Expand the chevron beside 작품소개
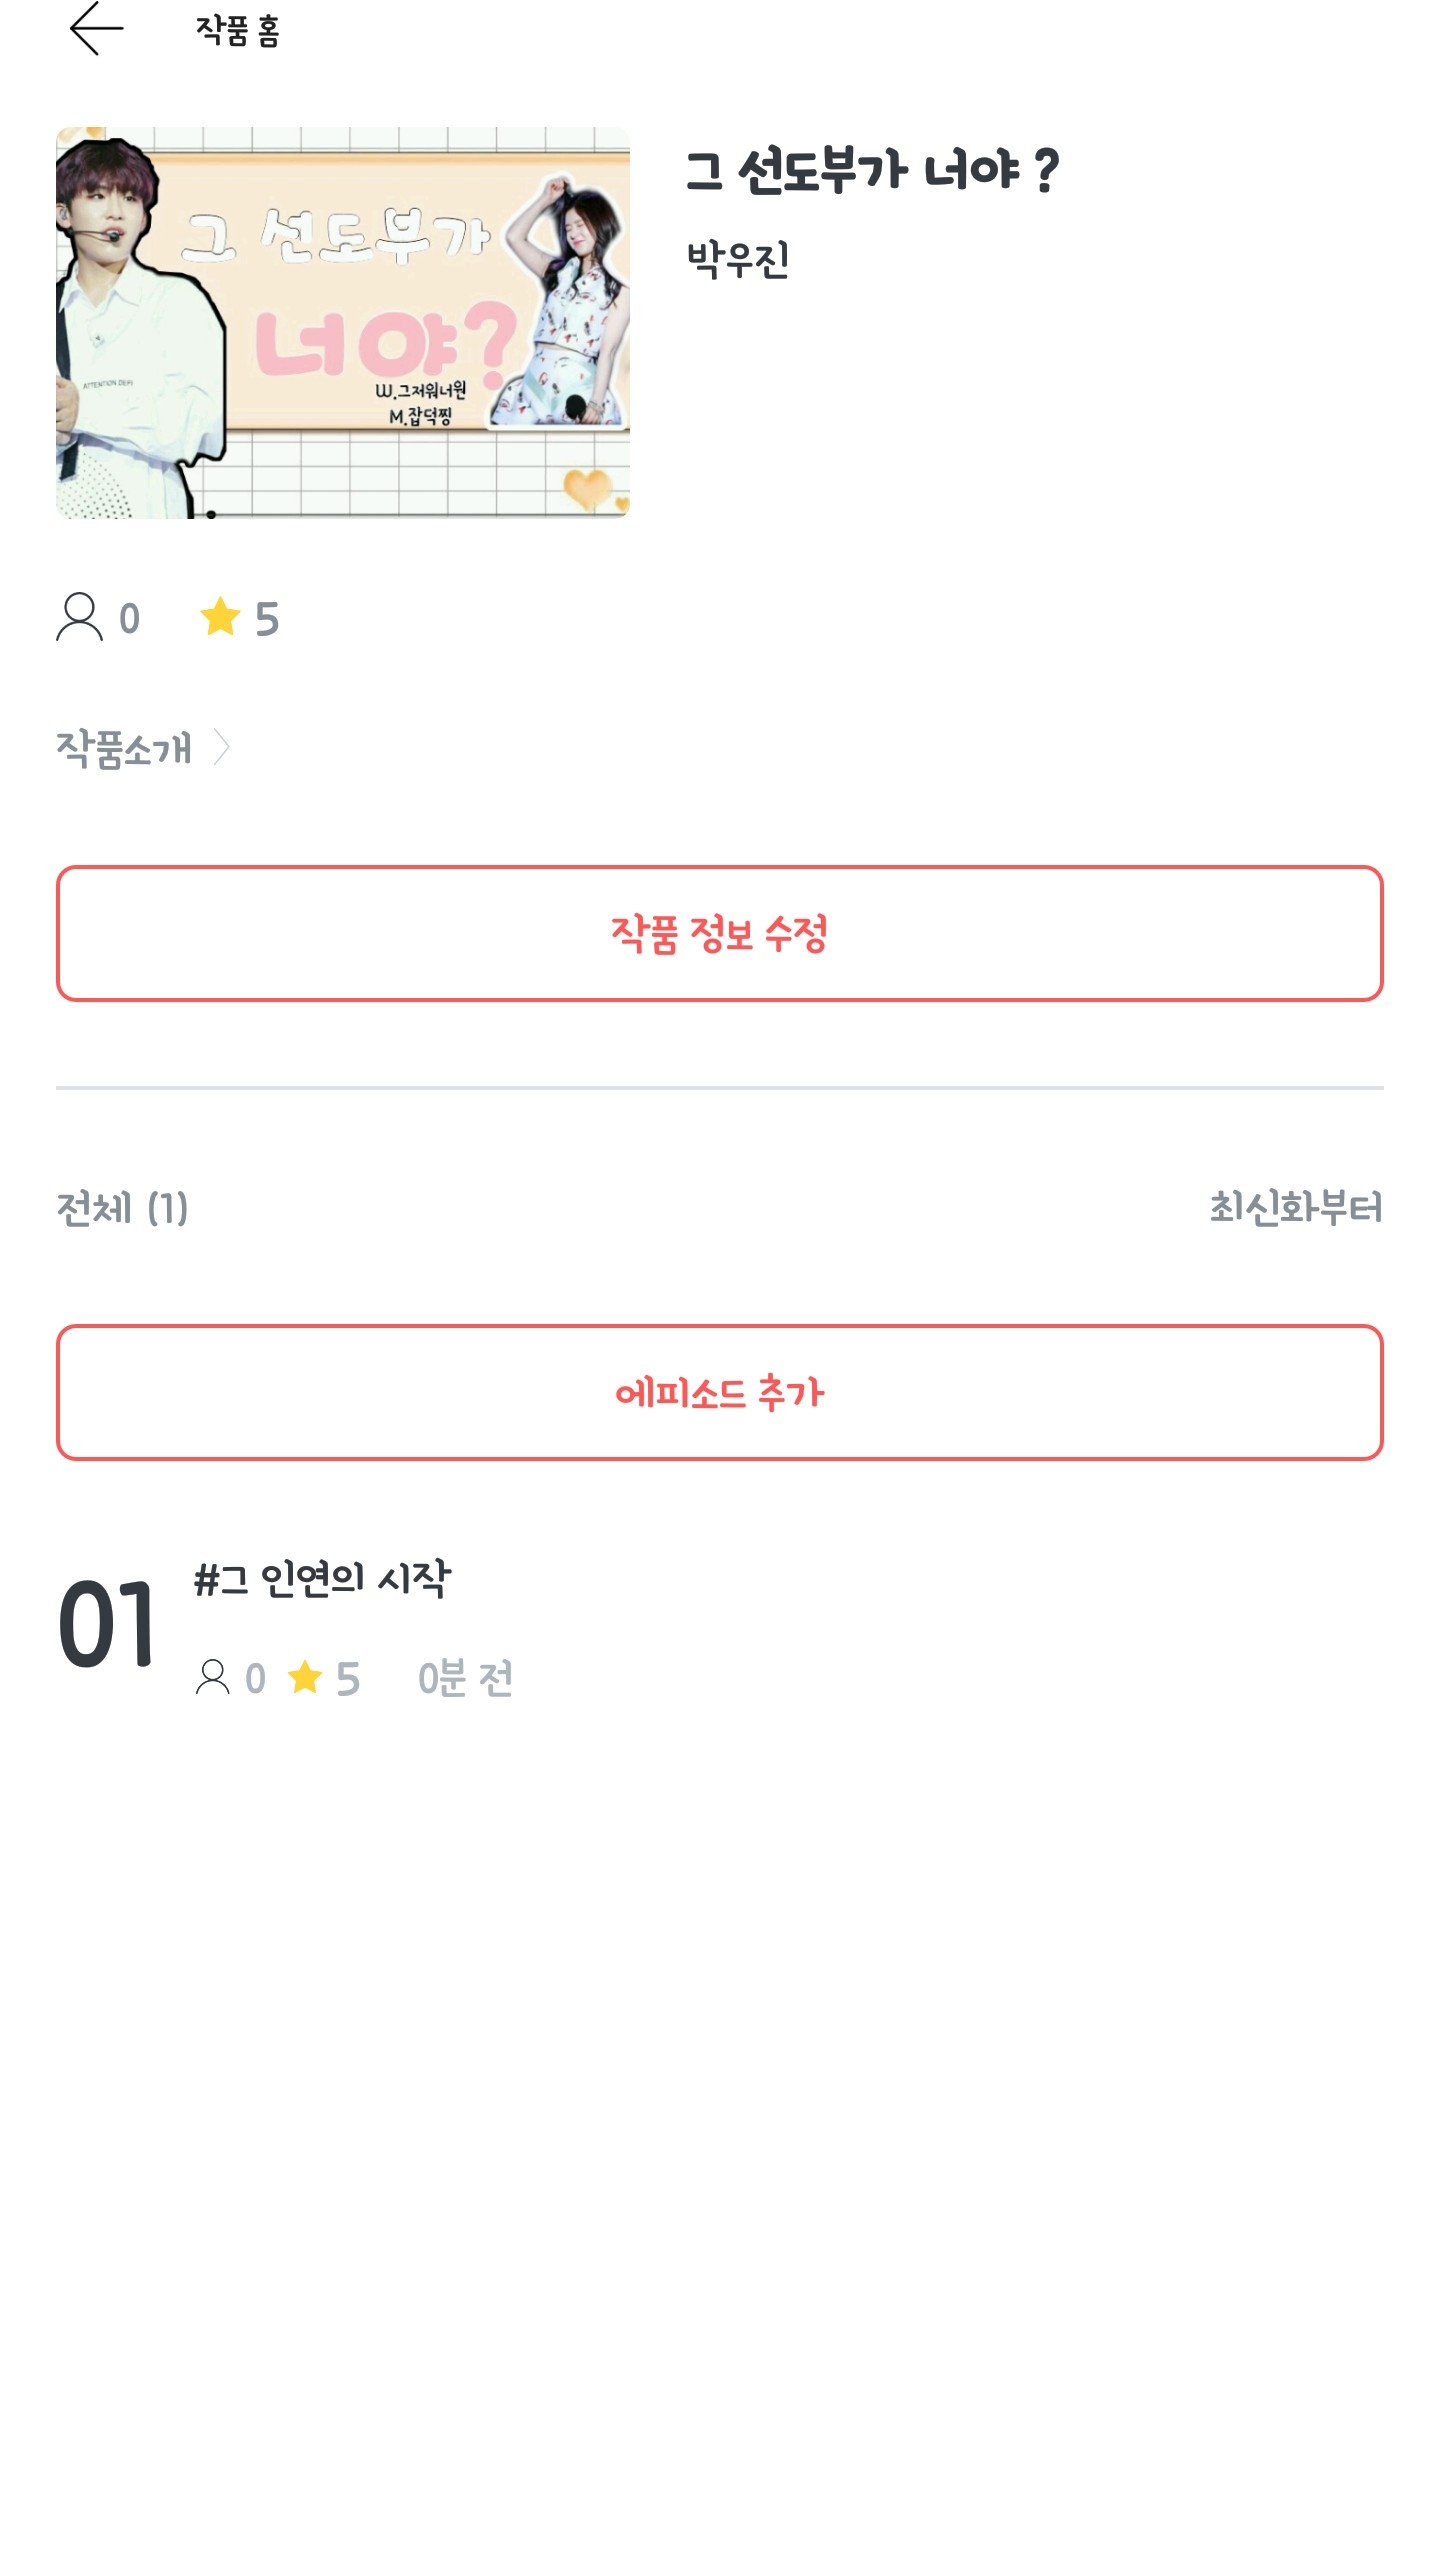 tap(223, 747)
